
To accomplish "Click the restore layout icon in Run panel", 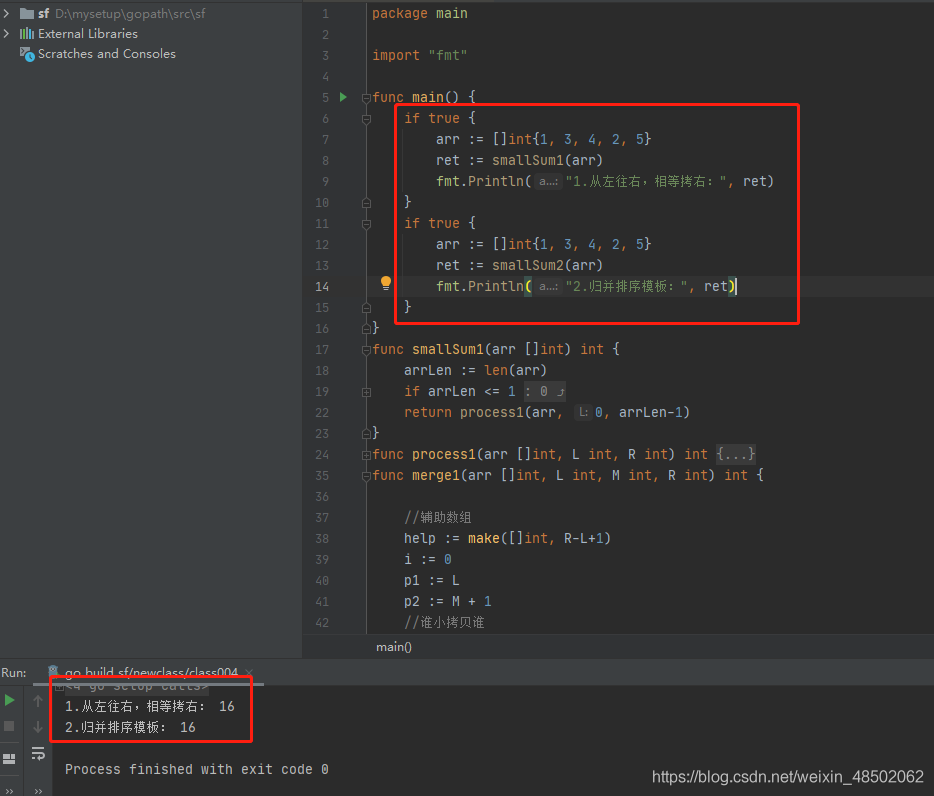I will [x=9, y=758].
